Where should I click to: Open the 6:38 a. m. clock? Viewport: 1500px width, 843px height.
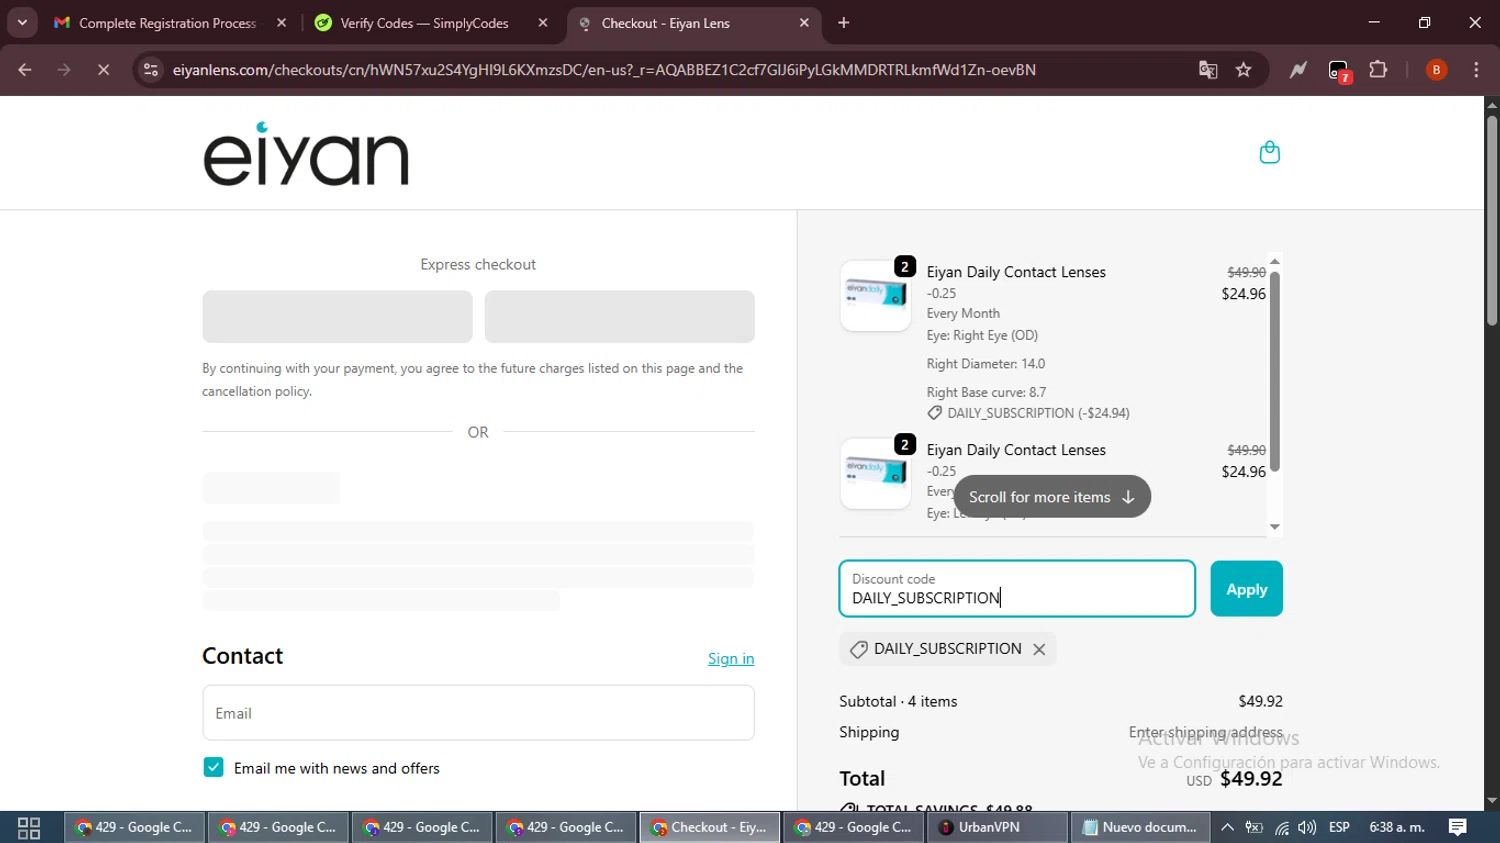1397,828
